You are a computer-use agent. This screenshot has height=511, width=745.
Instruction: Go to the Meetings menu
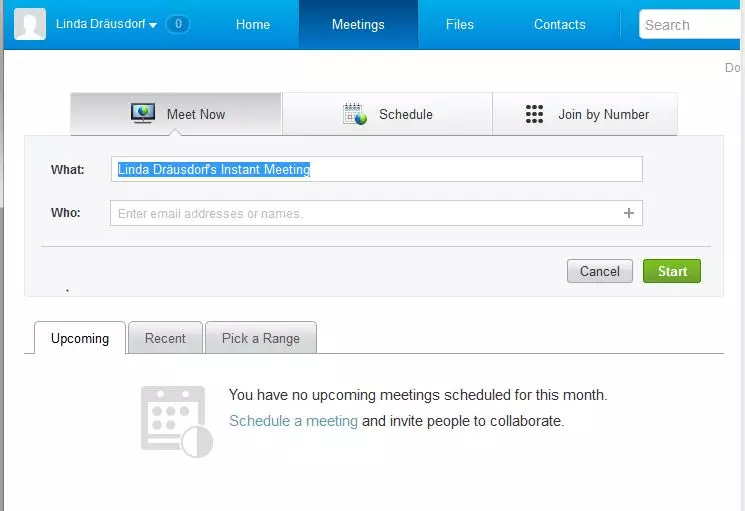pyautogui.click(x=358, y=24)
